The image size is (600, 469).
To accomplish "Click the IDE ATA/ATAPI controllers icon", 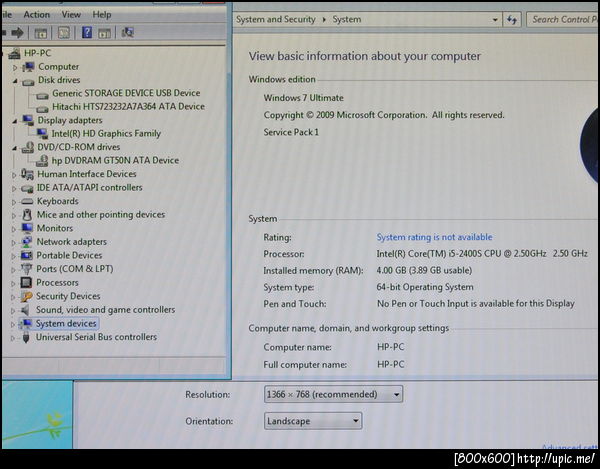I will pos(27,188).
